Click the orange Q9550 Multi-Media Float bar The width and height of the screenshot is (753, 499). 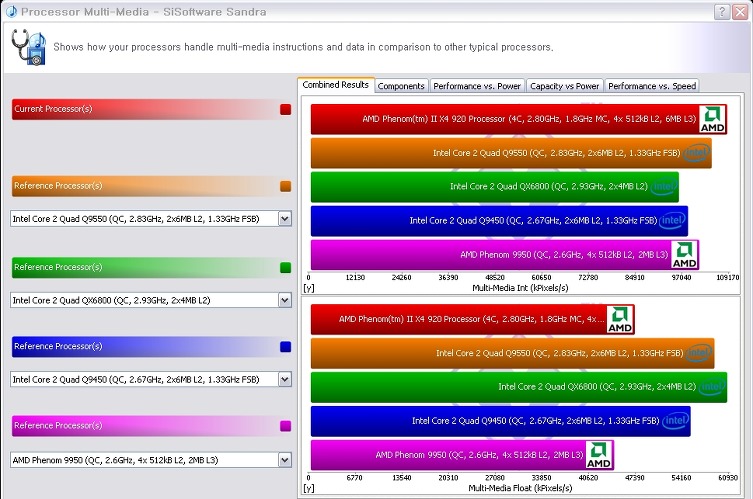click(x=512, y=353)
